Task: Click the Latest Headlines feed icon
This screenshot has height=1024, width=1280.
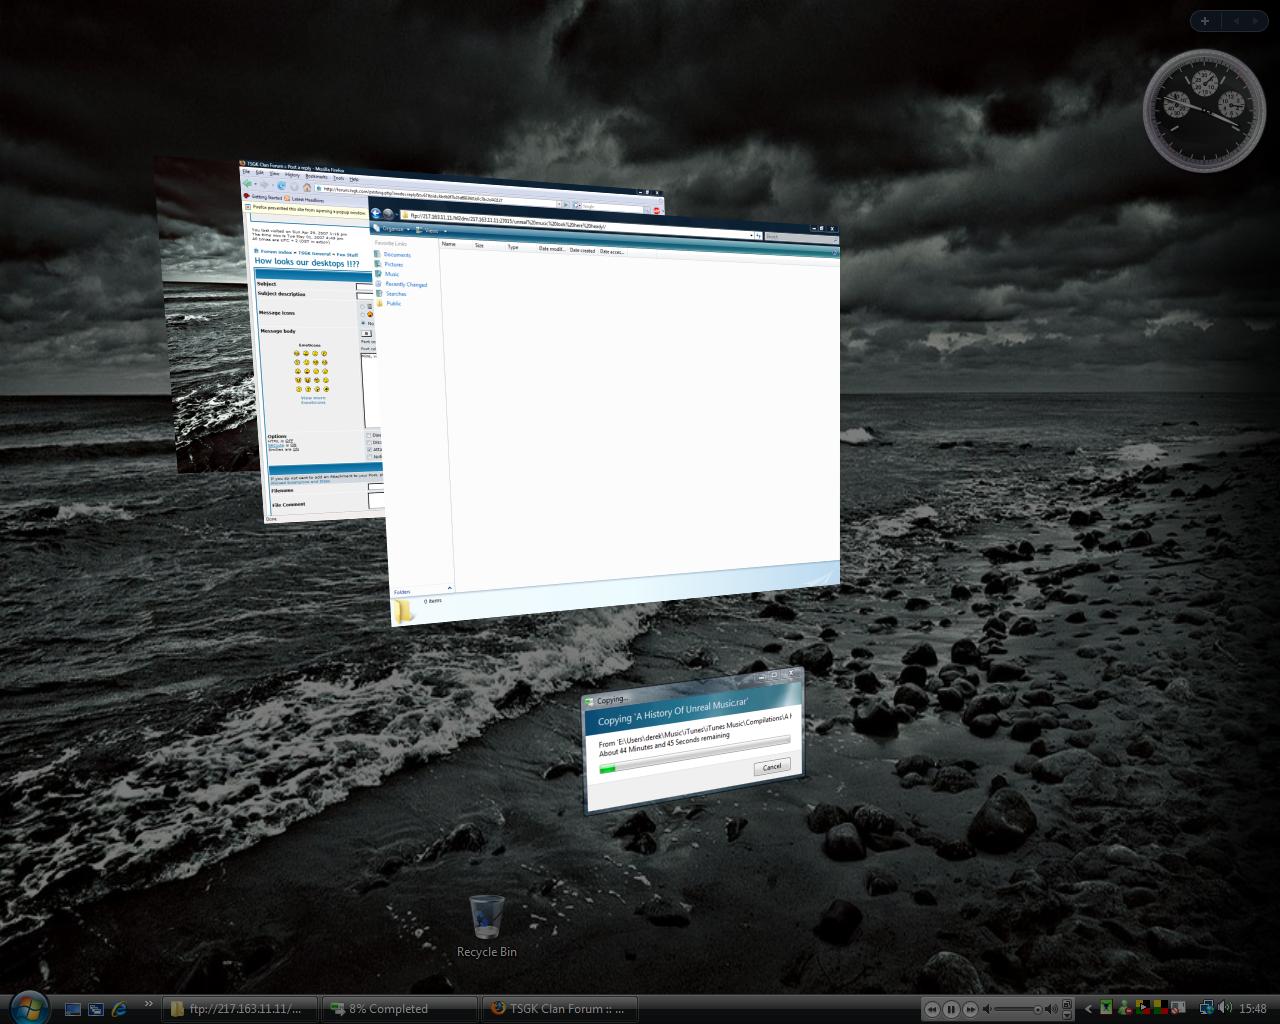Action: pos(286,197)
